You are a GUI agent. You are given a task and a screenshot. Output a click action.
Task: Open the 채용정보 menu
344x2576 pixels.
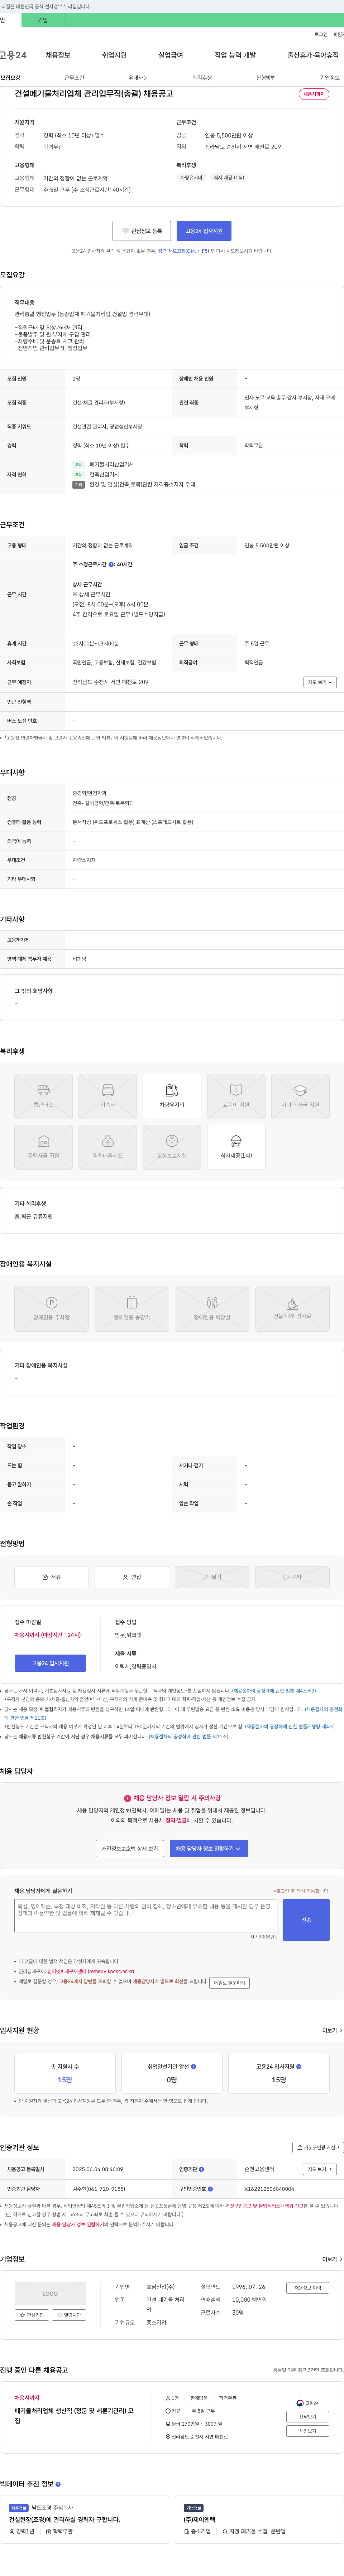tap(58, 55)
